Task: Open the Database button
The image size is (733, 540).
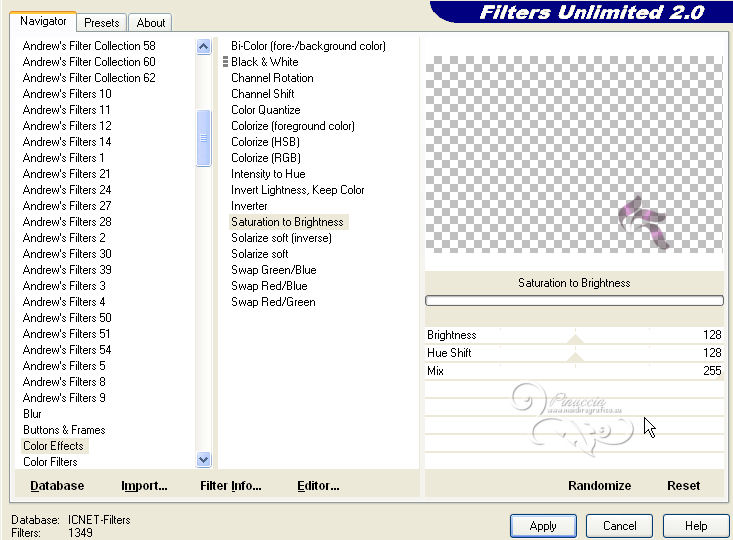Action: (x=57, y=486)
